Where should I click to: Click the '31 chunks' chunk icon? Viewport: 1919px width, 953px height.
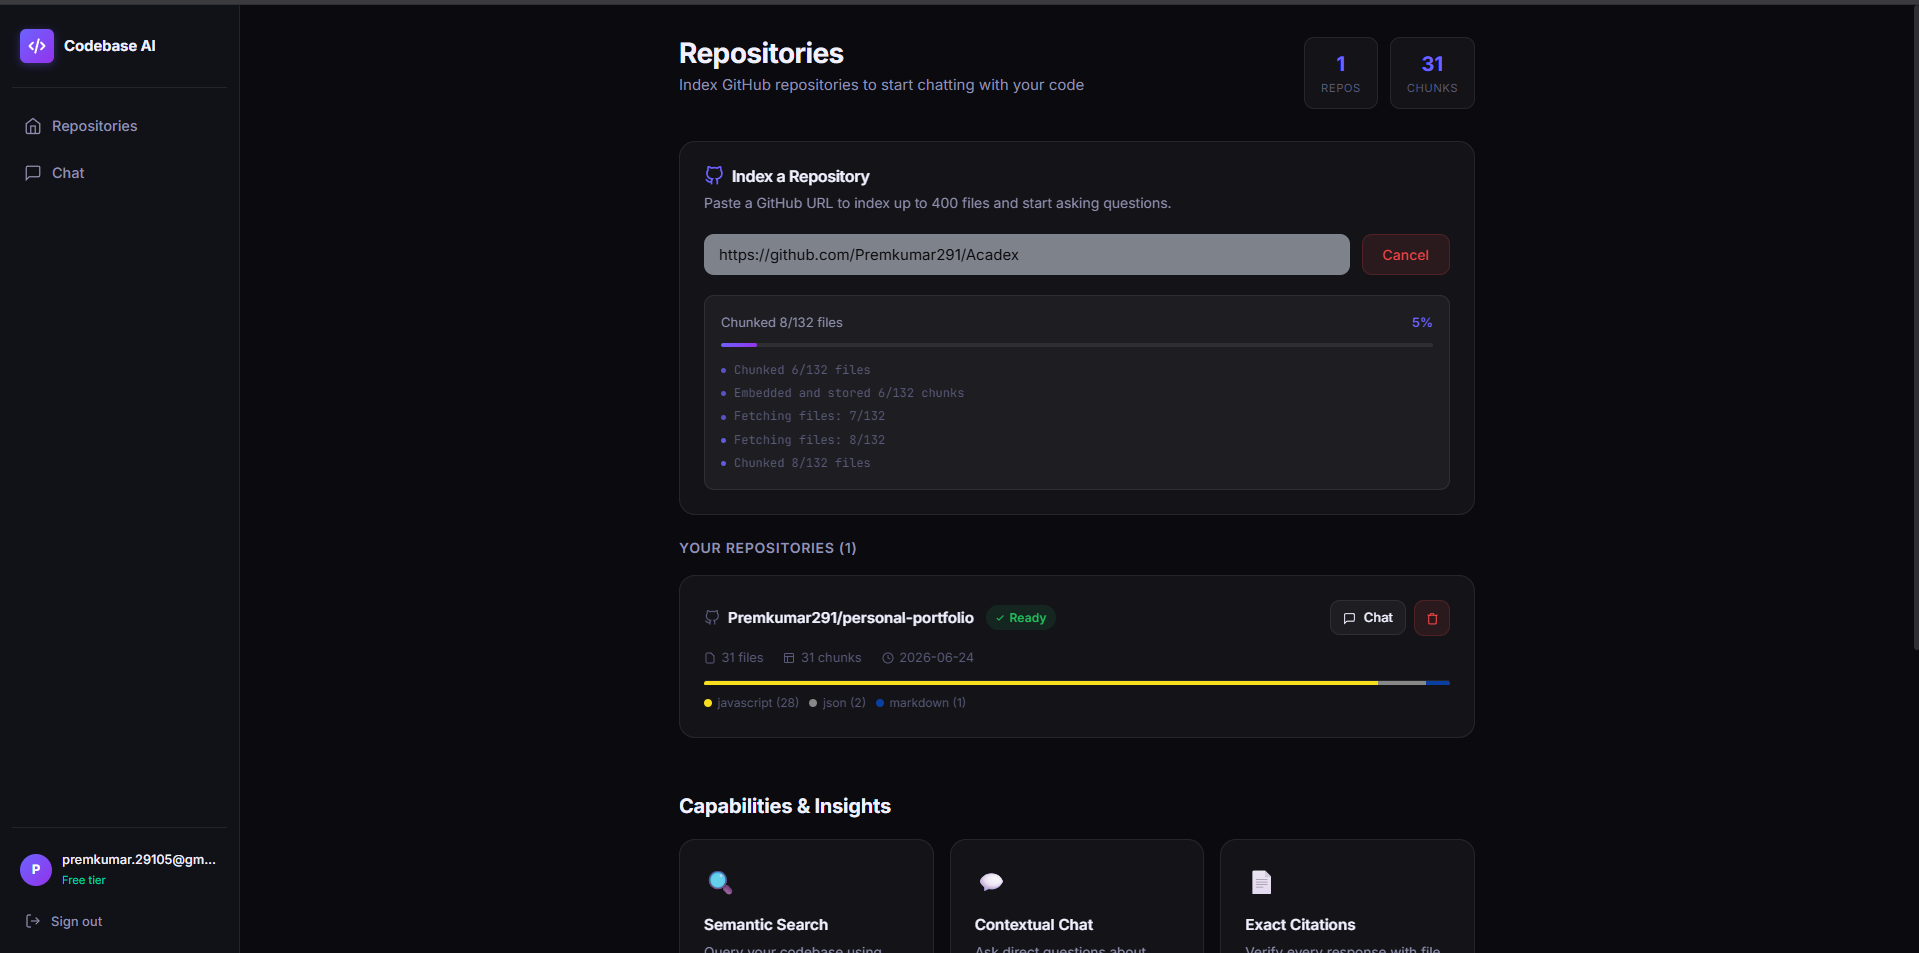(x=789, y=658)
